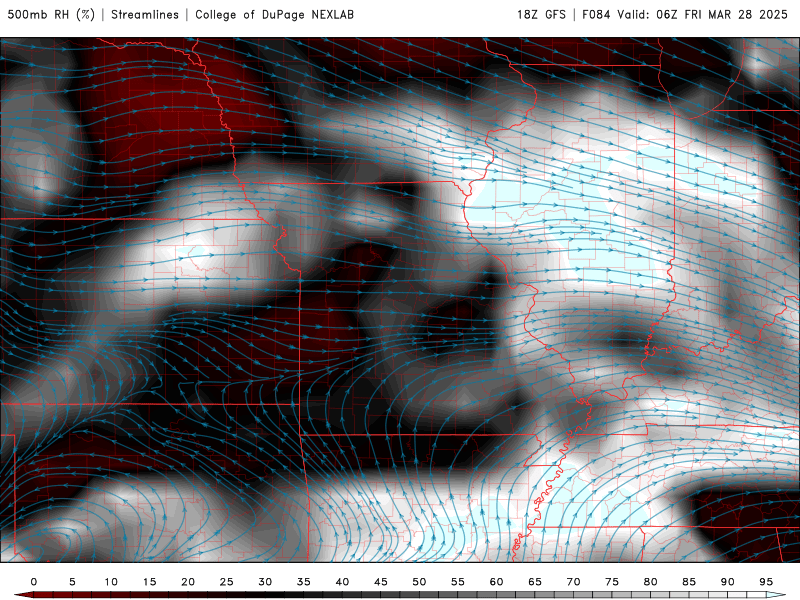Select the "50" scale label
Image resolution: width=800 pixels, height=600 pixels.
[x=419, y=582]
